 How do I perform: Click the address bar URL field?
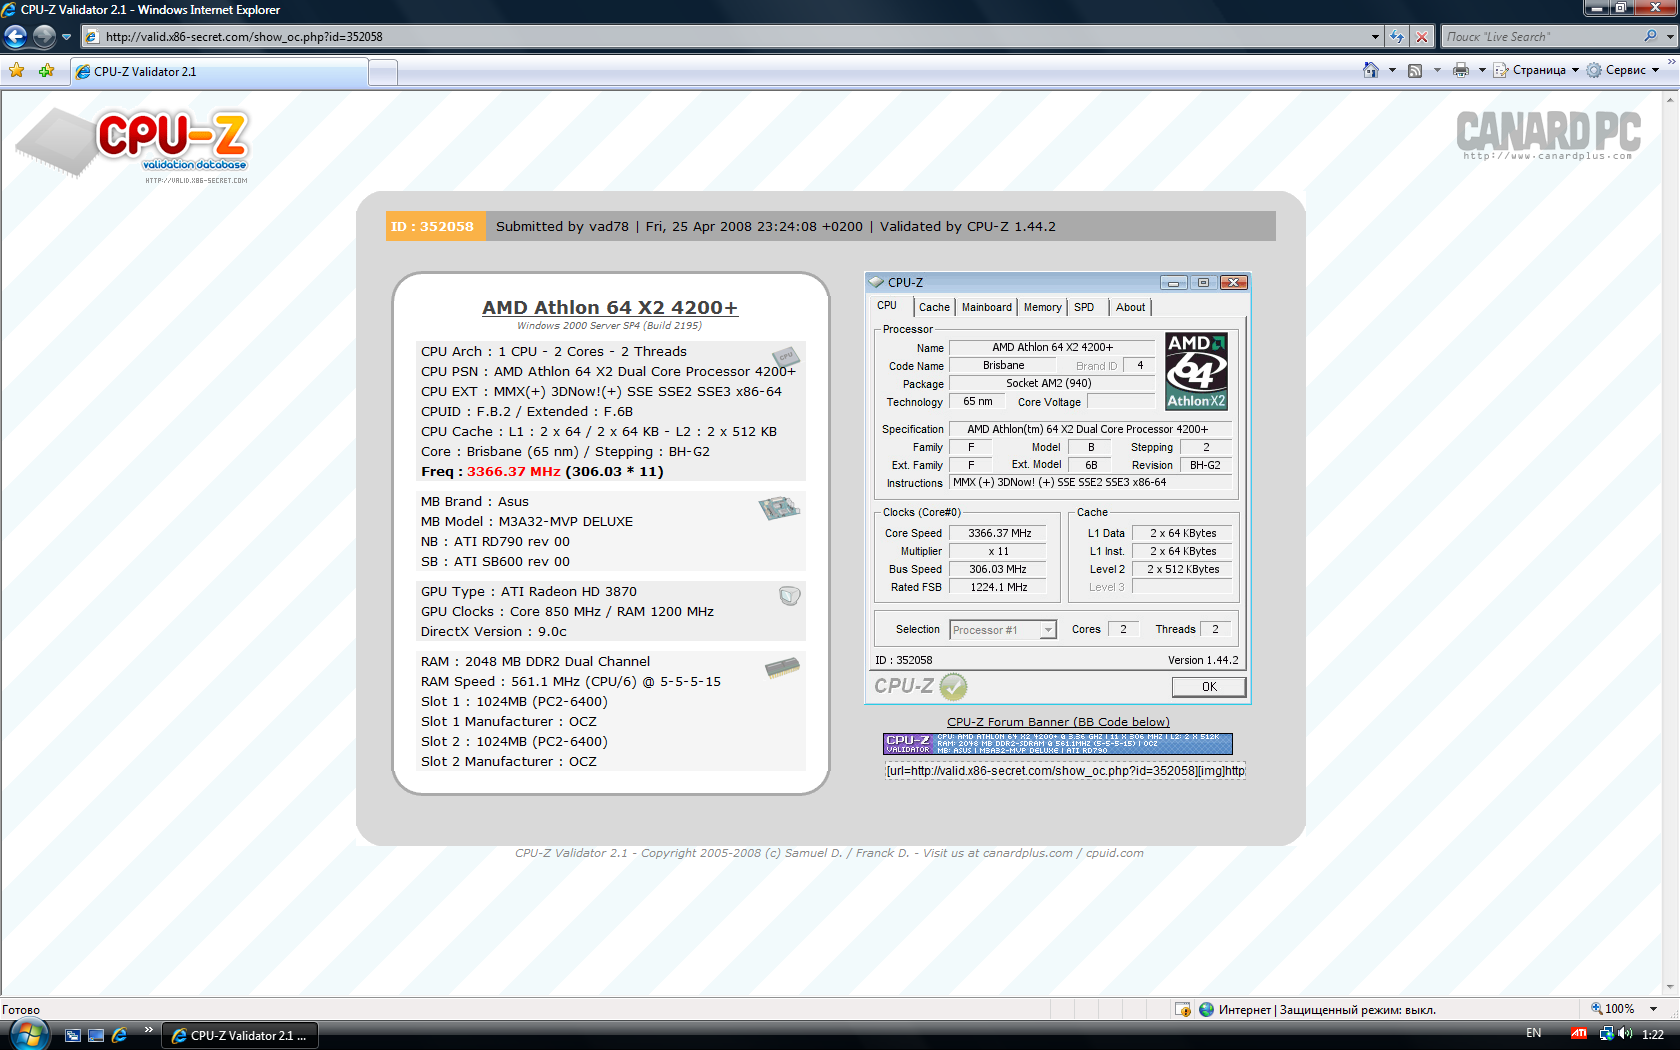pos(725,37)
